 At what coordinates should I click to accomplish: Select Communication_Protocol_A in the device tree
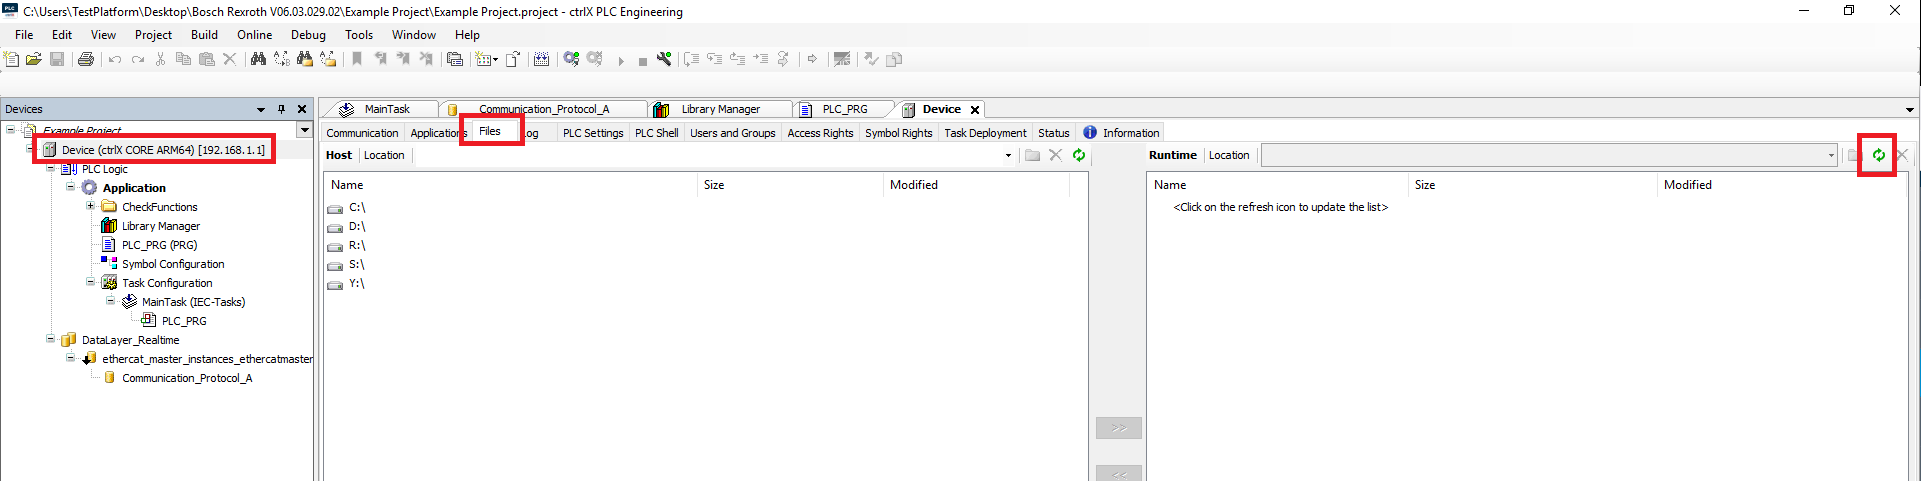coord(186,378)
